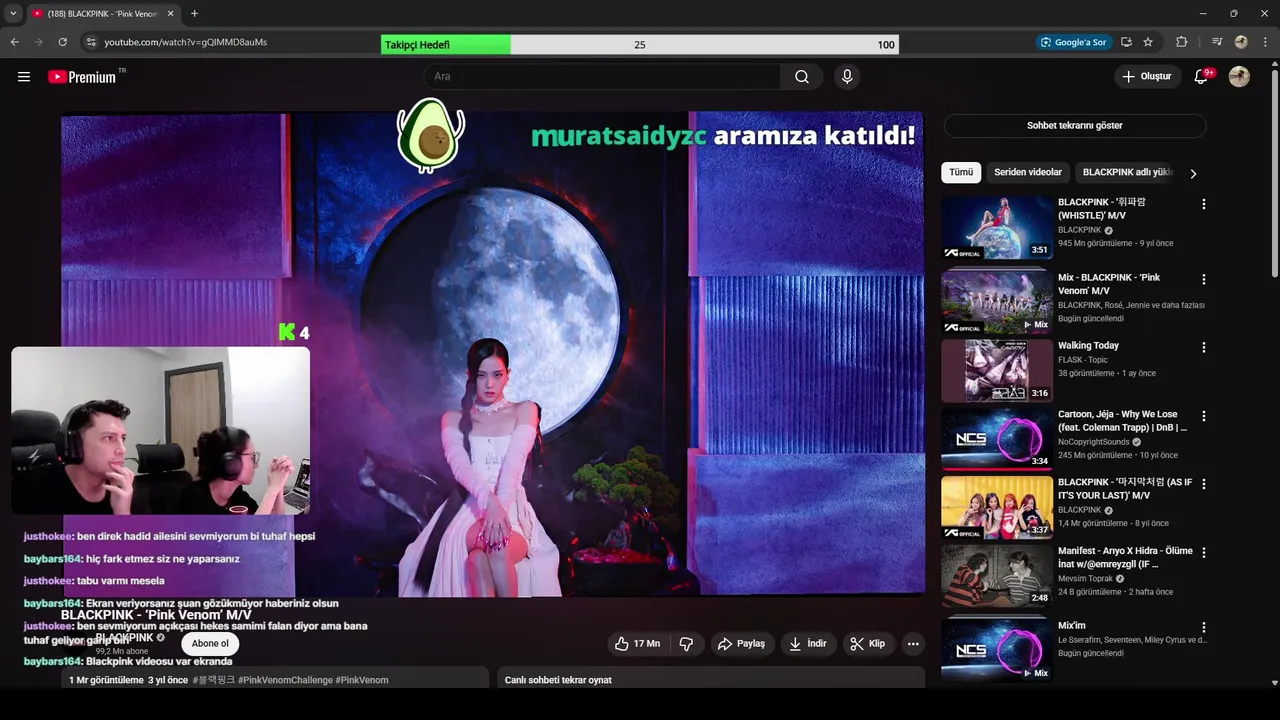Like the video with thumbs up
Image resolution: width=1280 pixels, height=720 pixels.
tap(637, 644)
